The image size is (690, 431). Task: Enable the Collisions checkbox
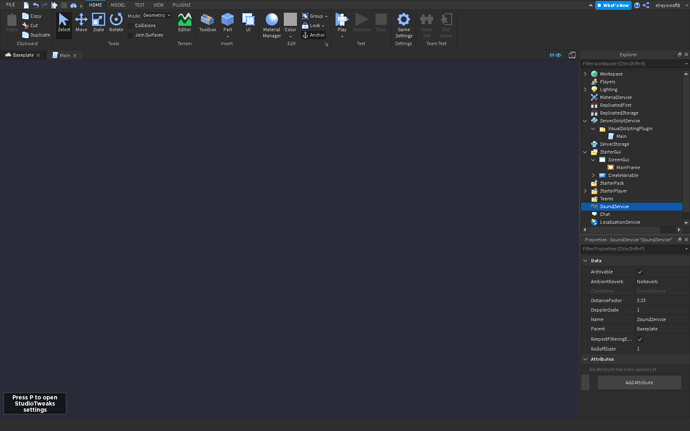tap(131, 26)
